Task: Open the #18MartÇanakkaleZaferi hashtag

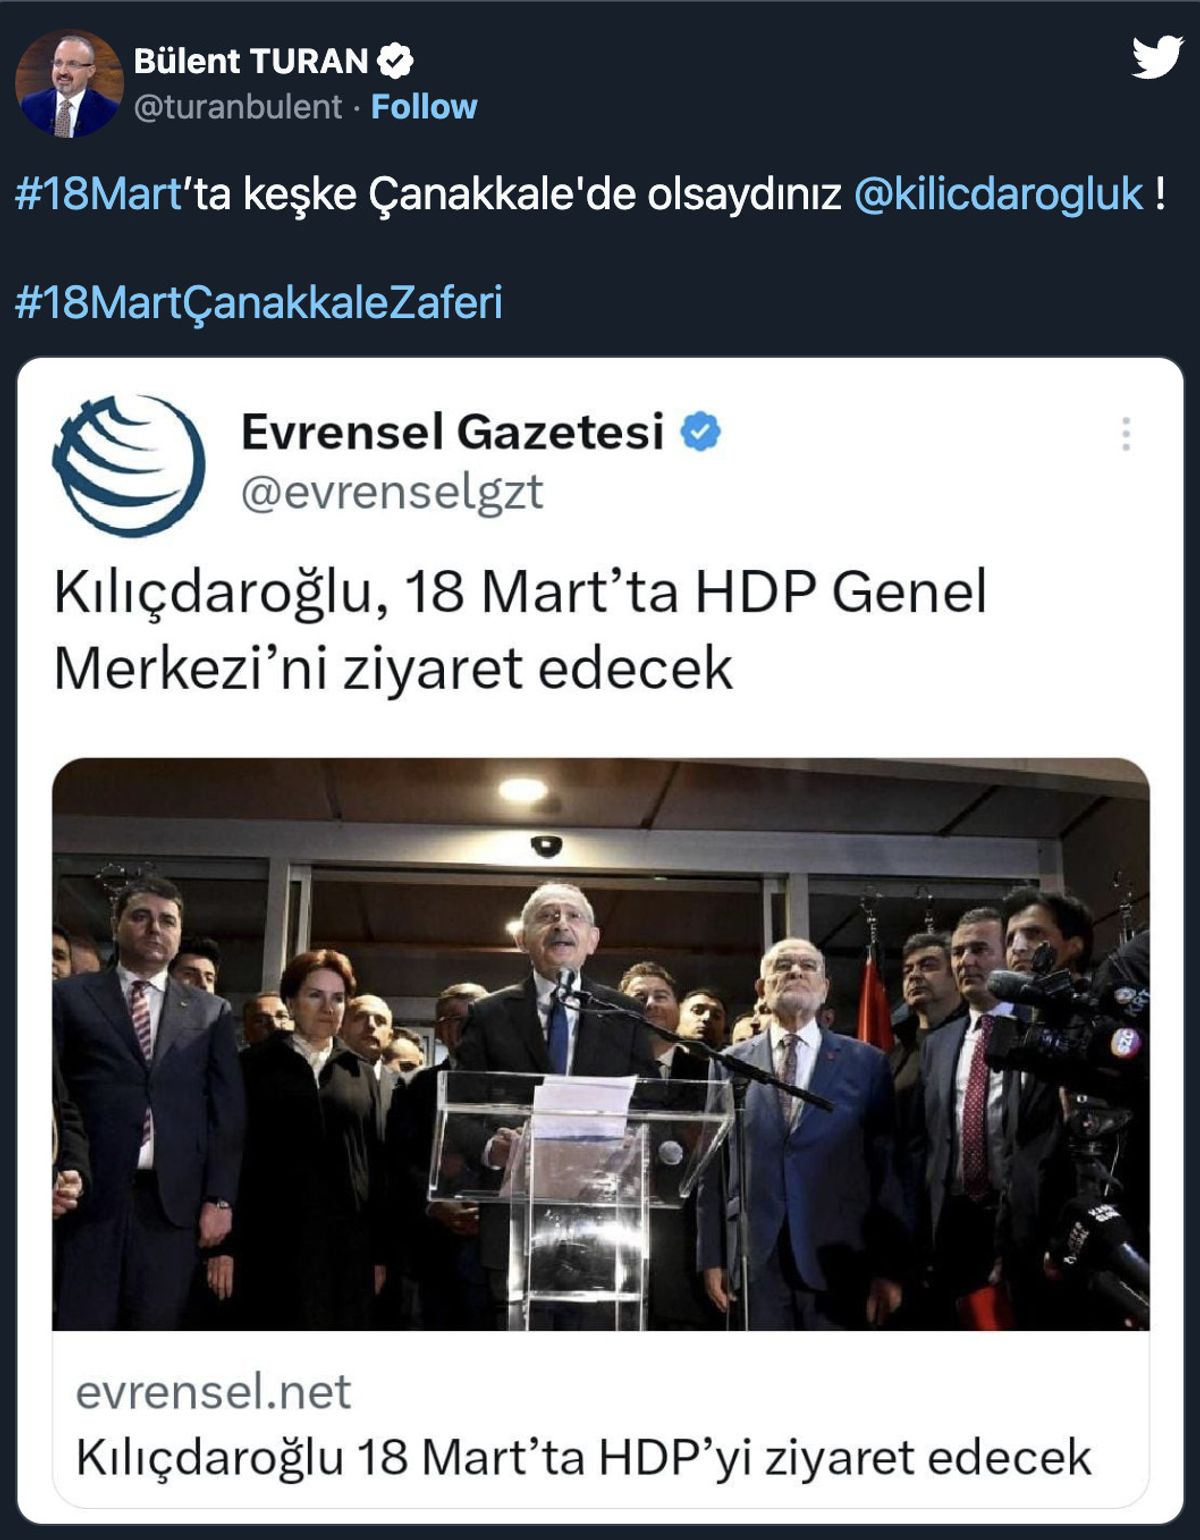Action: [x=258, y=302]
